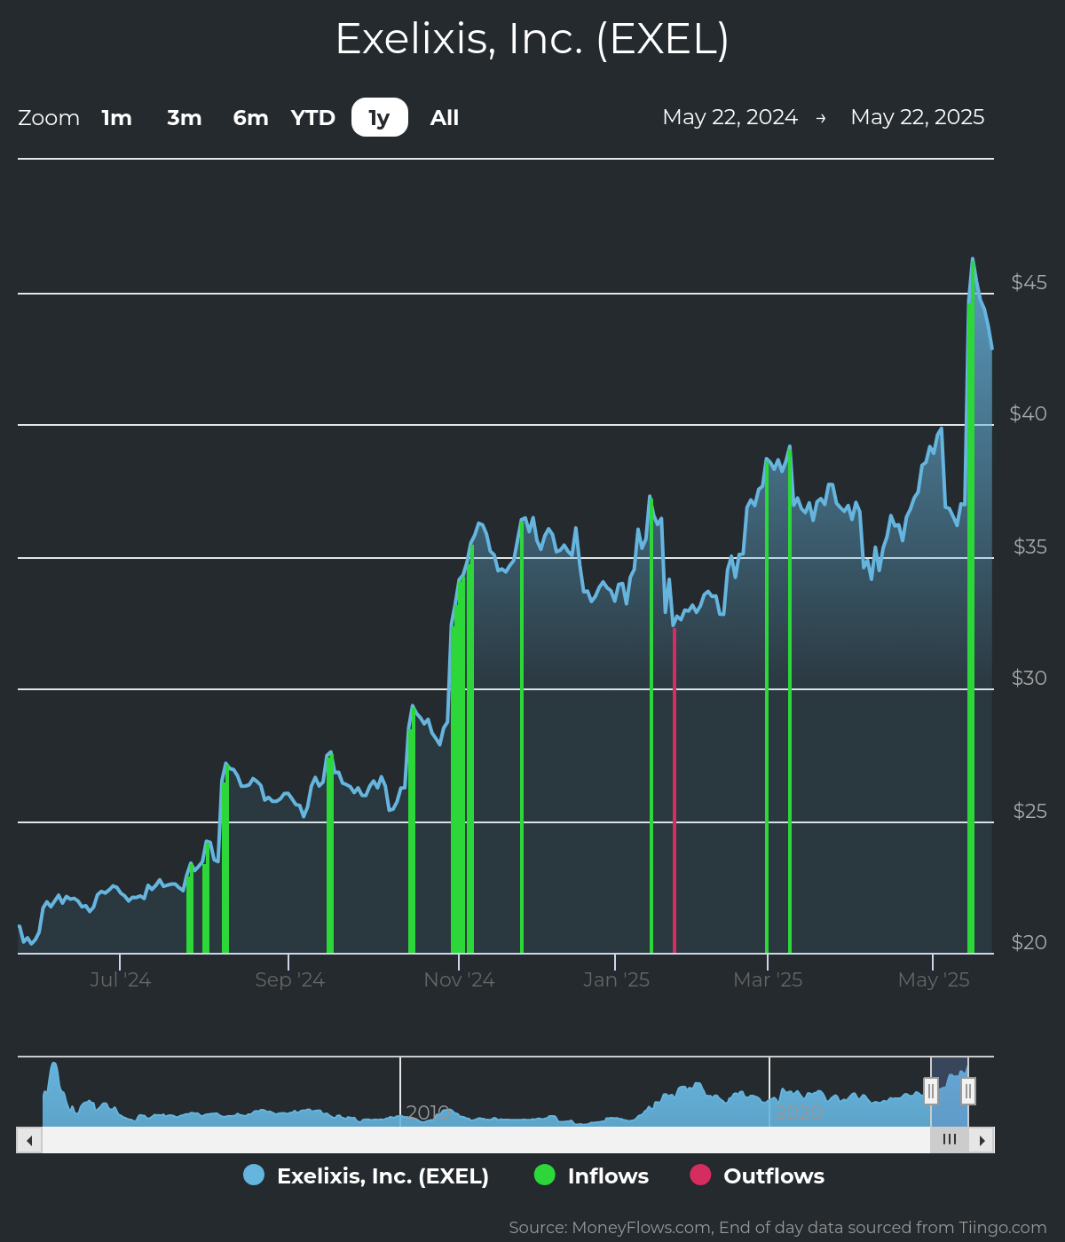Click the navigator scrollbar track
The height and width of the screenshot is (1242, 1065).
486,1140
